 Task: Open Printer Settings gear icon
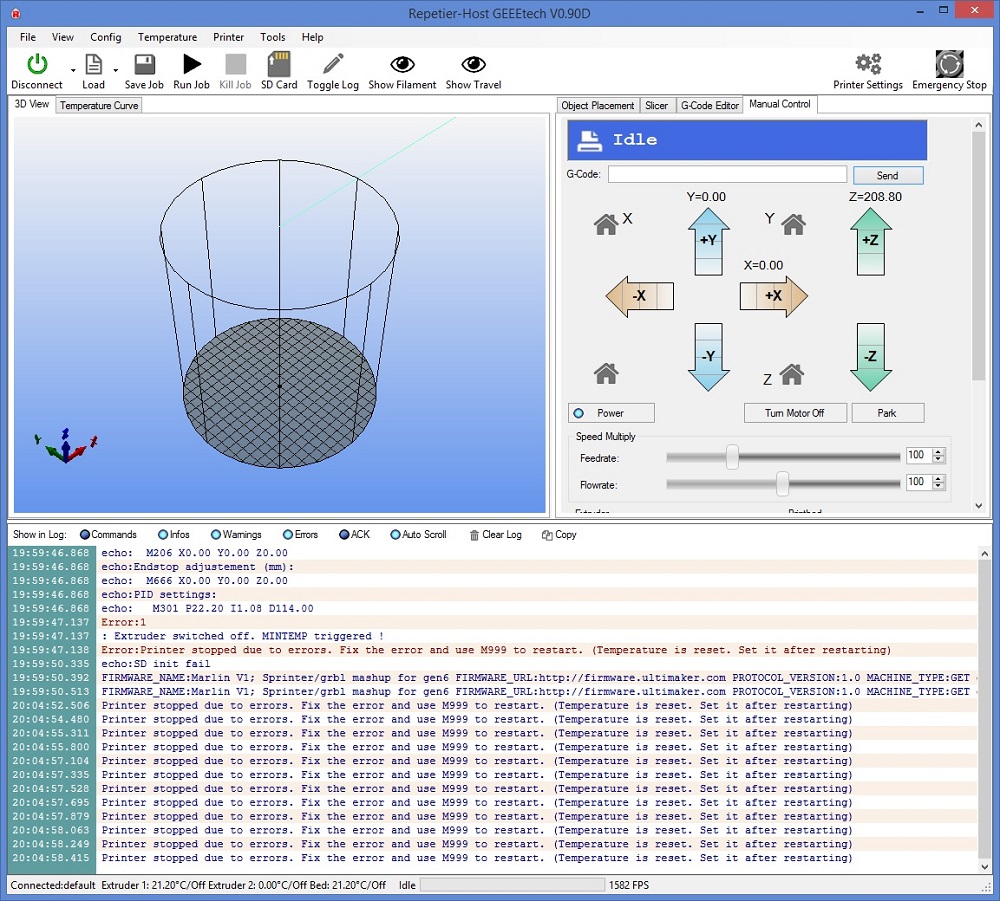(868, 65)
